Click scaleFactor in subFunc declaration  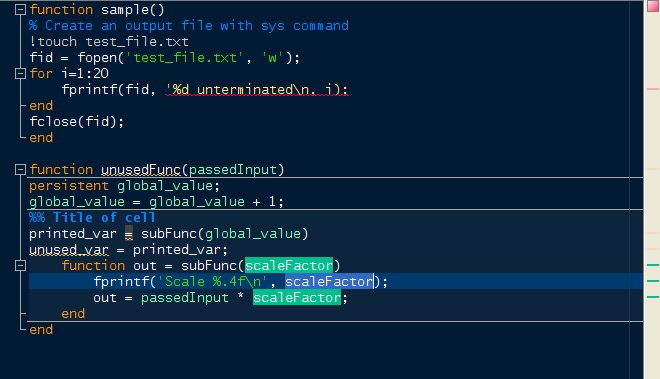click(x=289, y=266)
